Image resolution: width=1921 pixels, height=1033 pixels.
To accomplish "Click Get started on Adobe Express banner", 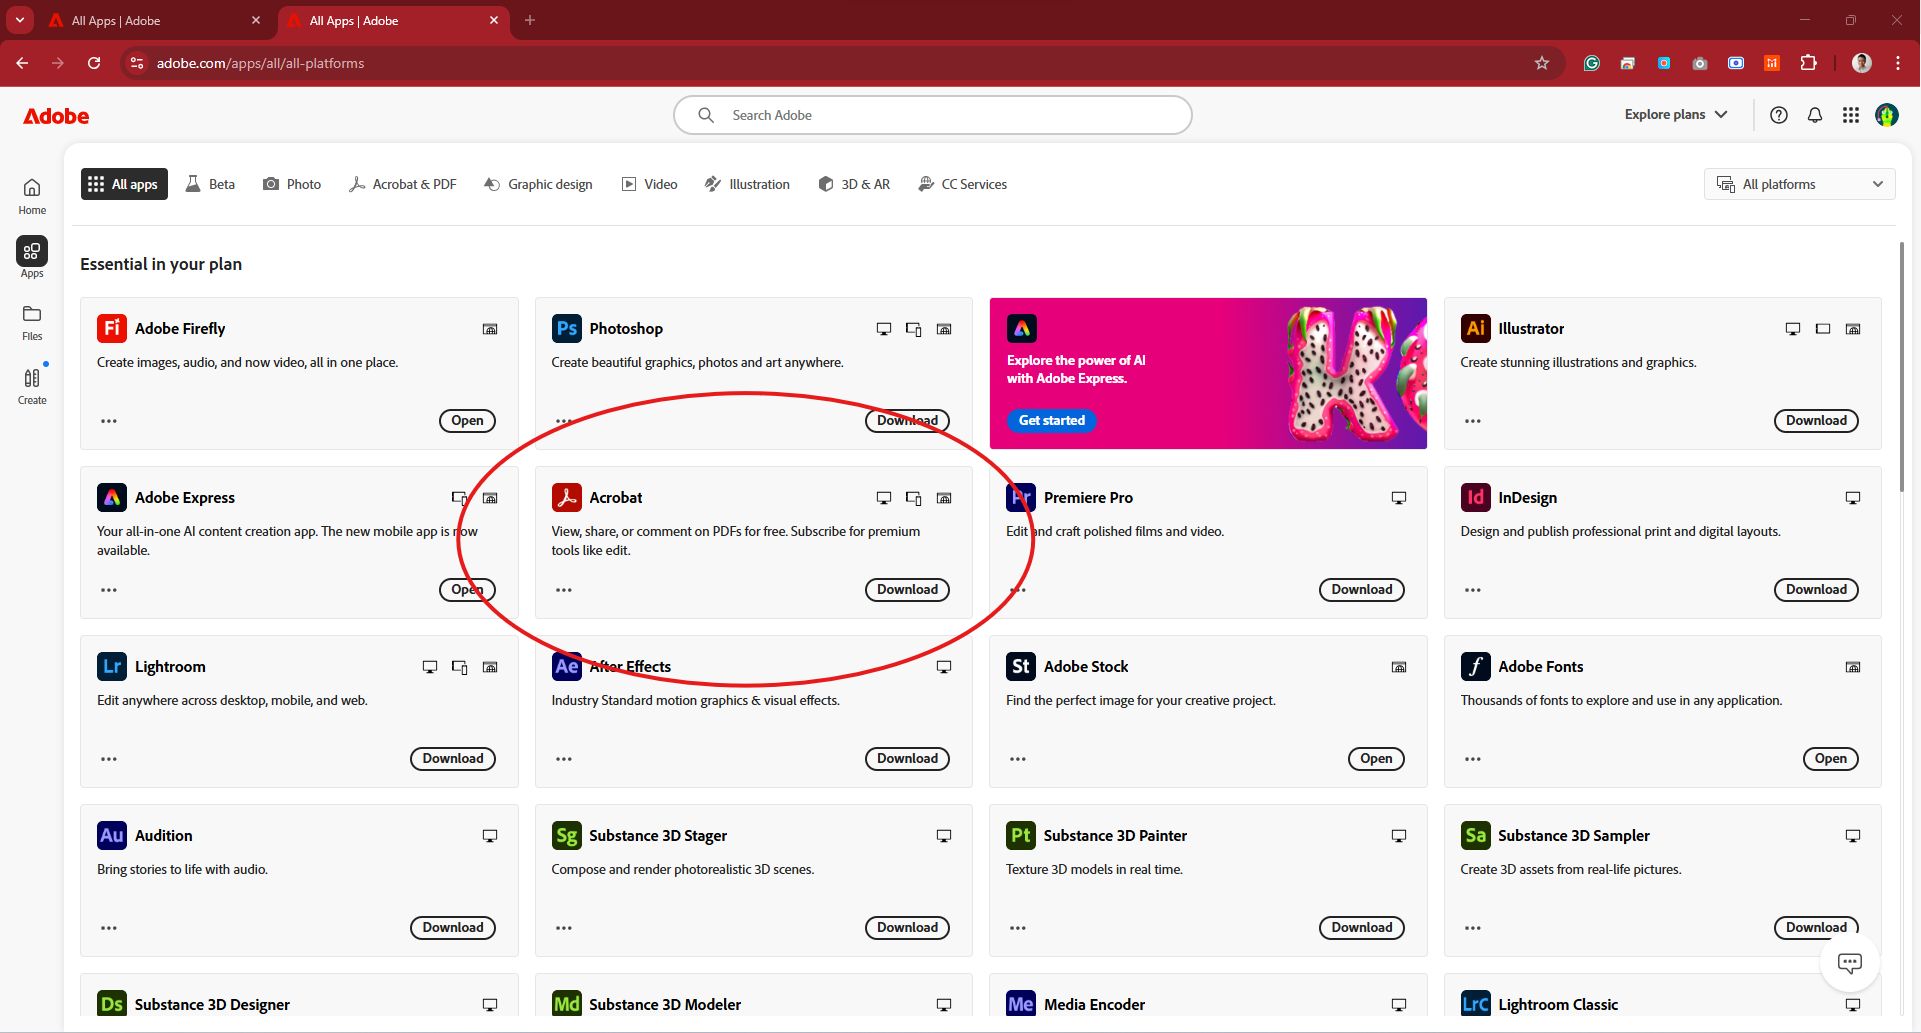I will click(1052, 421).
